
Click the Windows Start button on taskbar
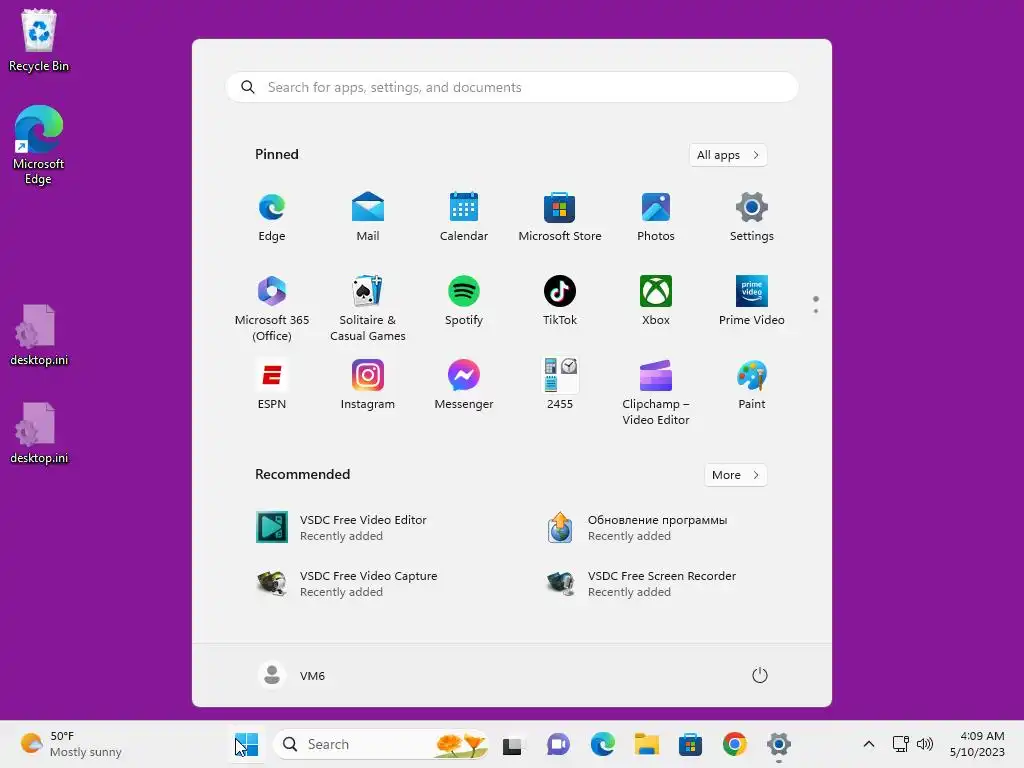[247, 744]
